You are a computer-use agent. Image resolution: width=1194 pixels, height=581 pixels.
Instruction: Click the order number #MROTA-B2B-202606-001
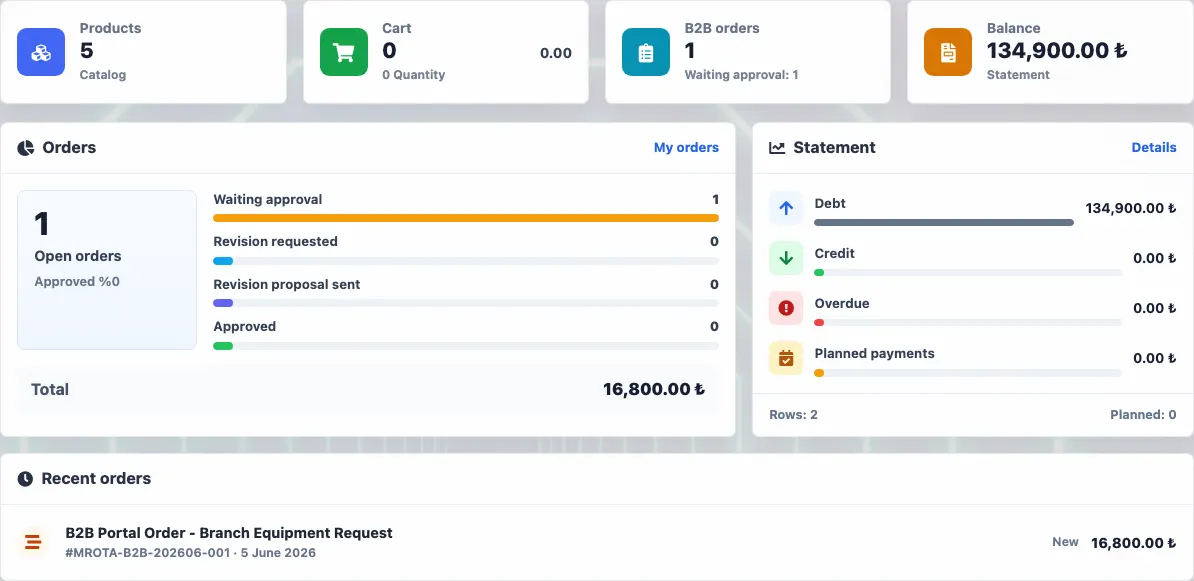(148, 553)
